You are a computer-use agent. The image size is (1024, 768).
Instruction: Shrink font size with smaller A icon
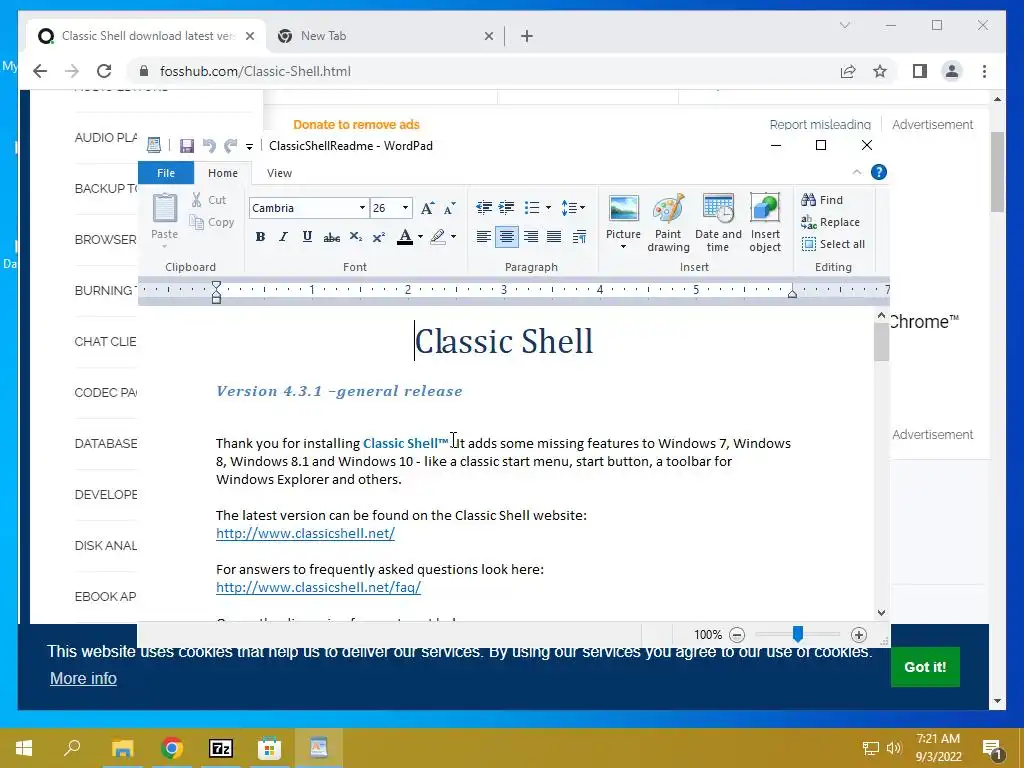pos(449,209)
